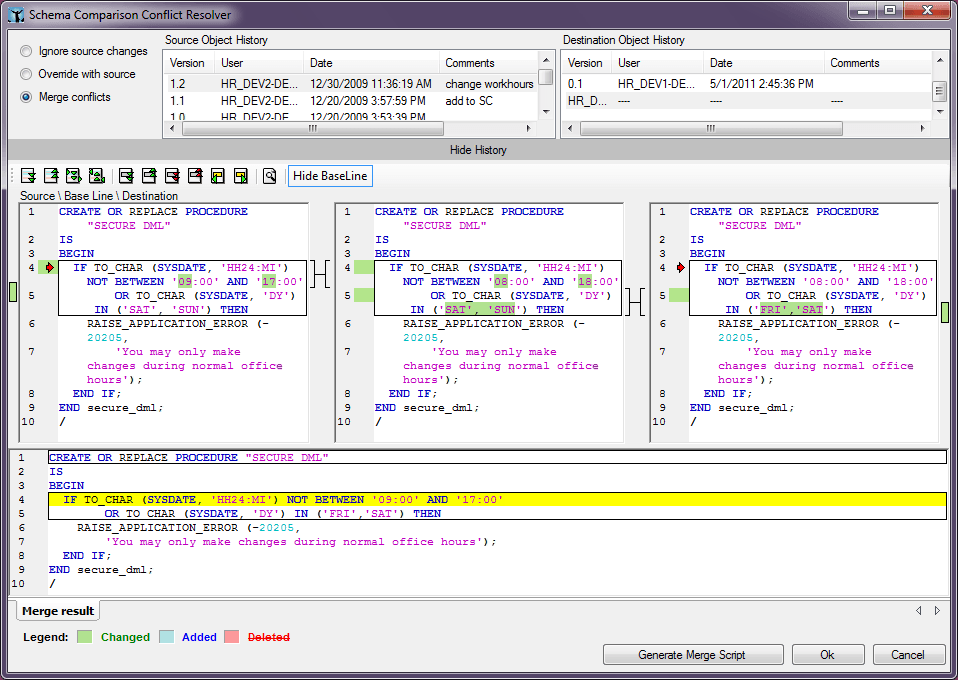Sort Source history by User column
Screen dimensions: 958x680
click(x=259, y=63)
